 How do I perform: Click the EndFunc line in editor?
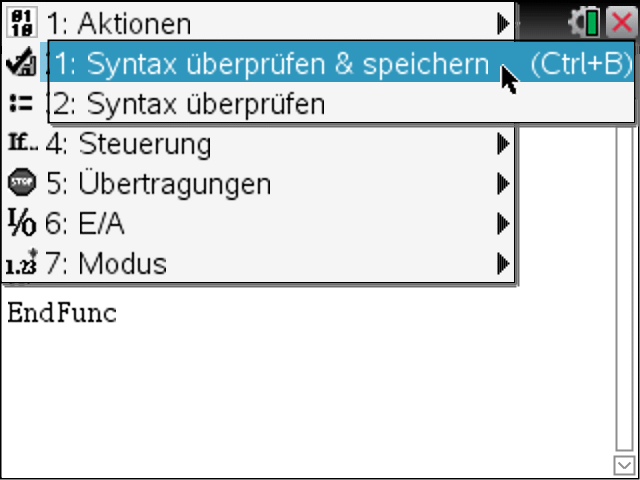point(62,313)
